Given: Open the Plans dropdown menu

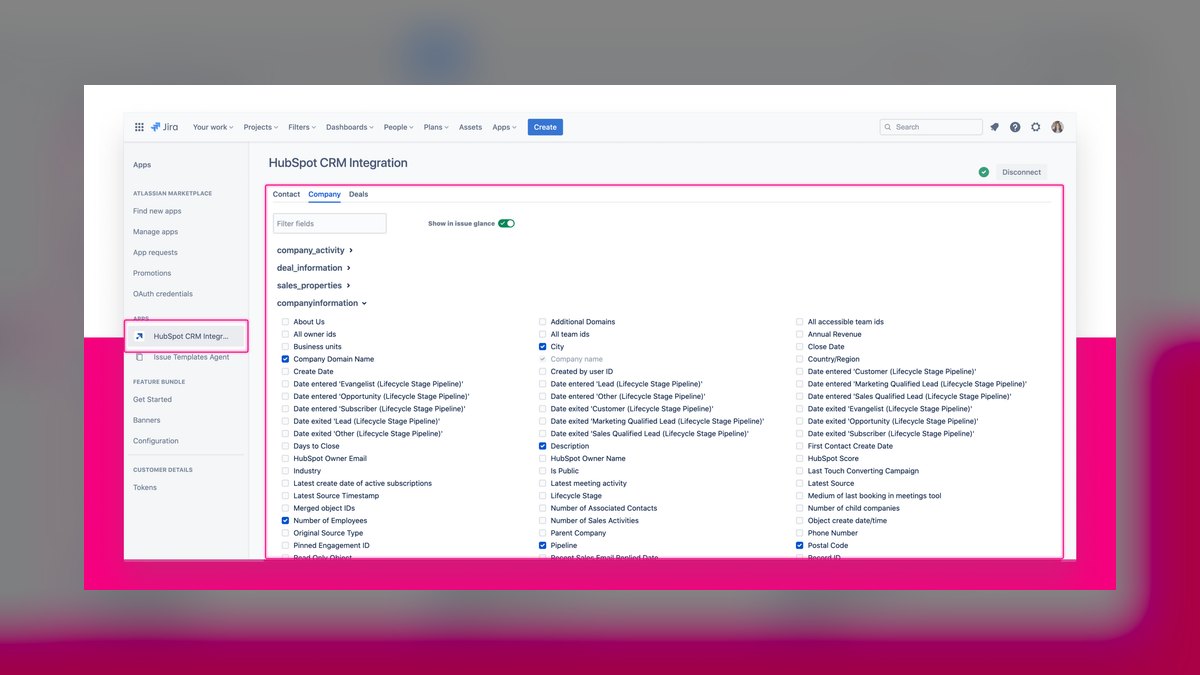Looking at the screenshot, I should (x=437, y=127).
